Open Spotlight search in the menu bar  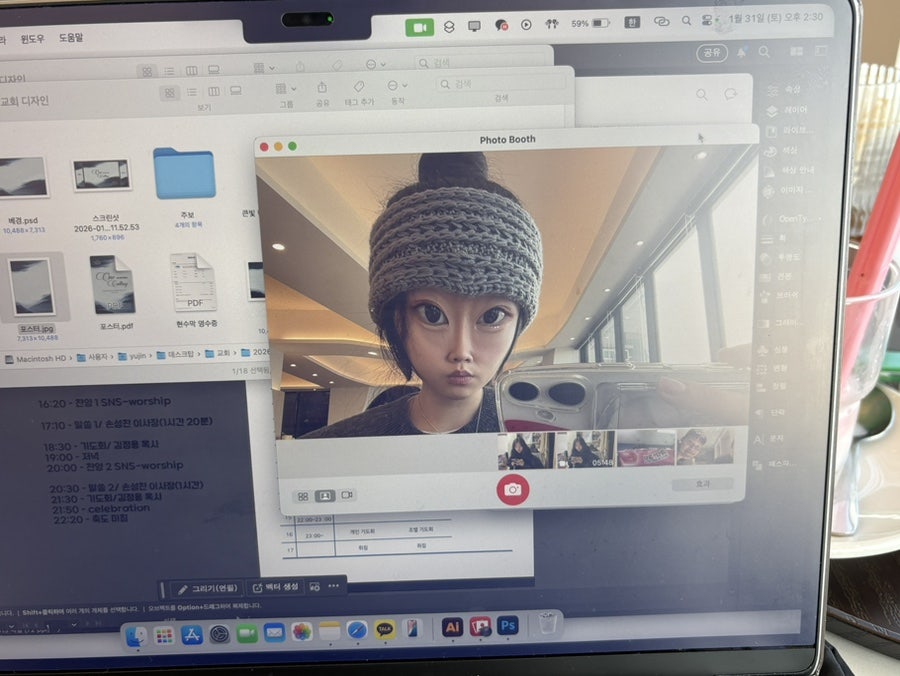point(686,21)
